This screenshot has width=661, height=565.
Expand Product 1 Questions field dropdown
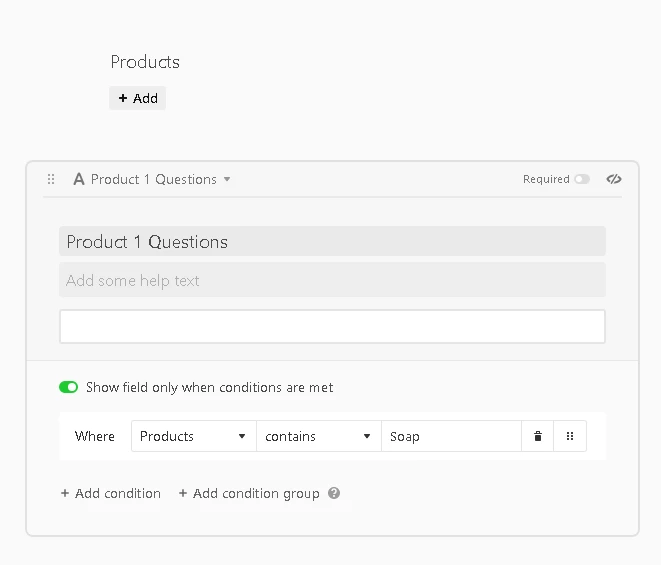227,179
